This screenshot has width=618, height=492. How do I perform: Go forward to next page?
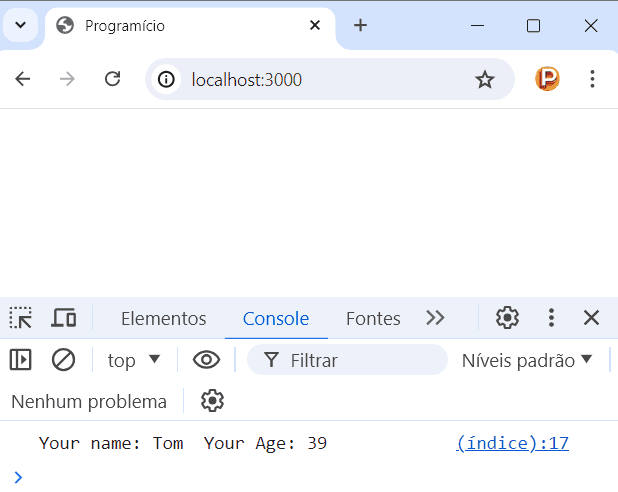tap(67, 79)
